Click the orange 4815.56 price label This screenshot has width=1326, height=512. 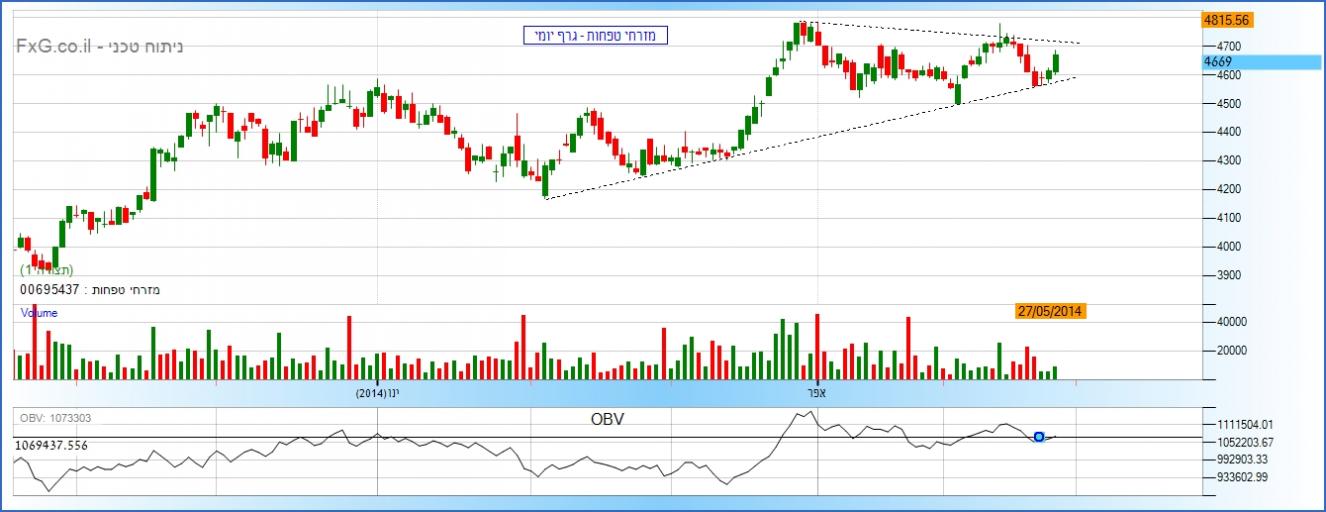click(x=1229, y=20)
